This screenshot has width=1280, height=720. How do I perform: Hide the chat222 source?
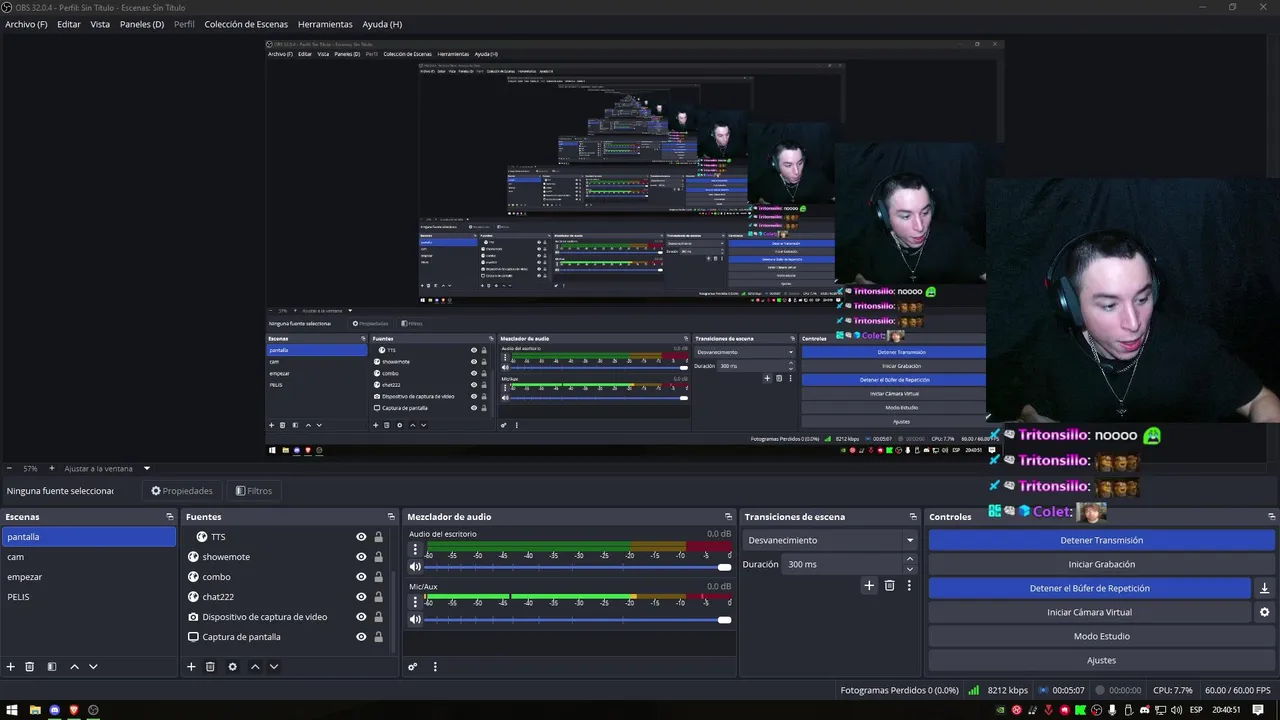click(361, 597)
